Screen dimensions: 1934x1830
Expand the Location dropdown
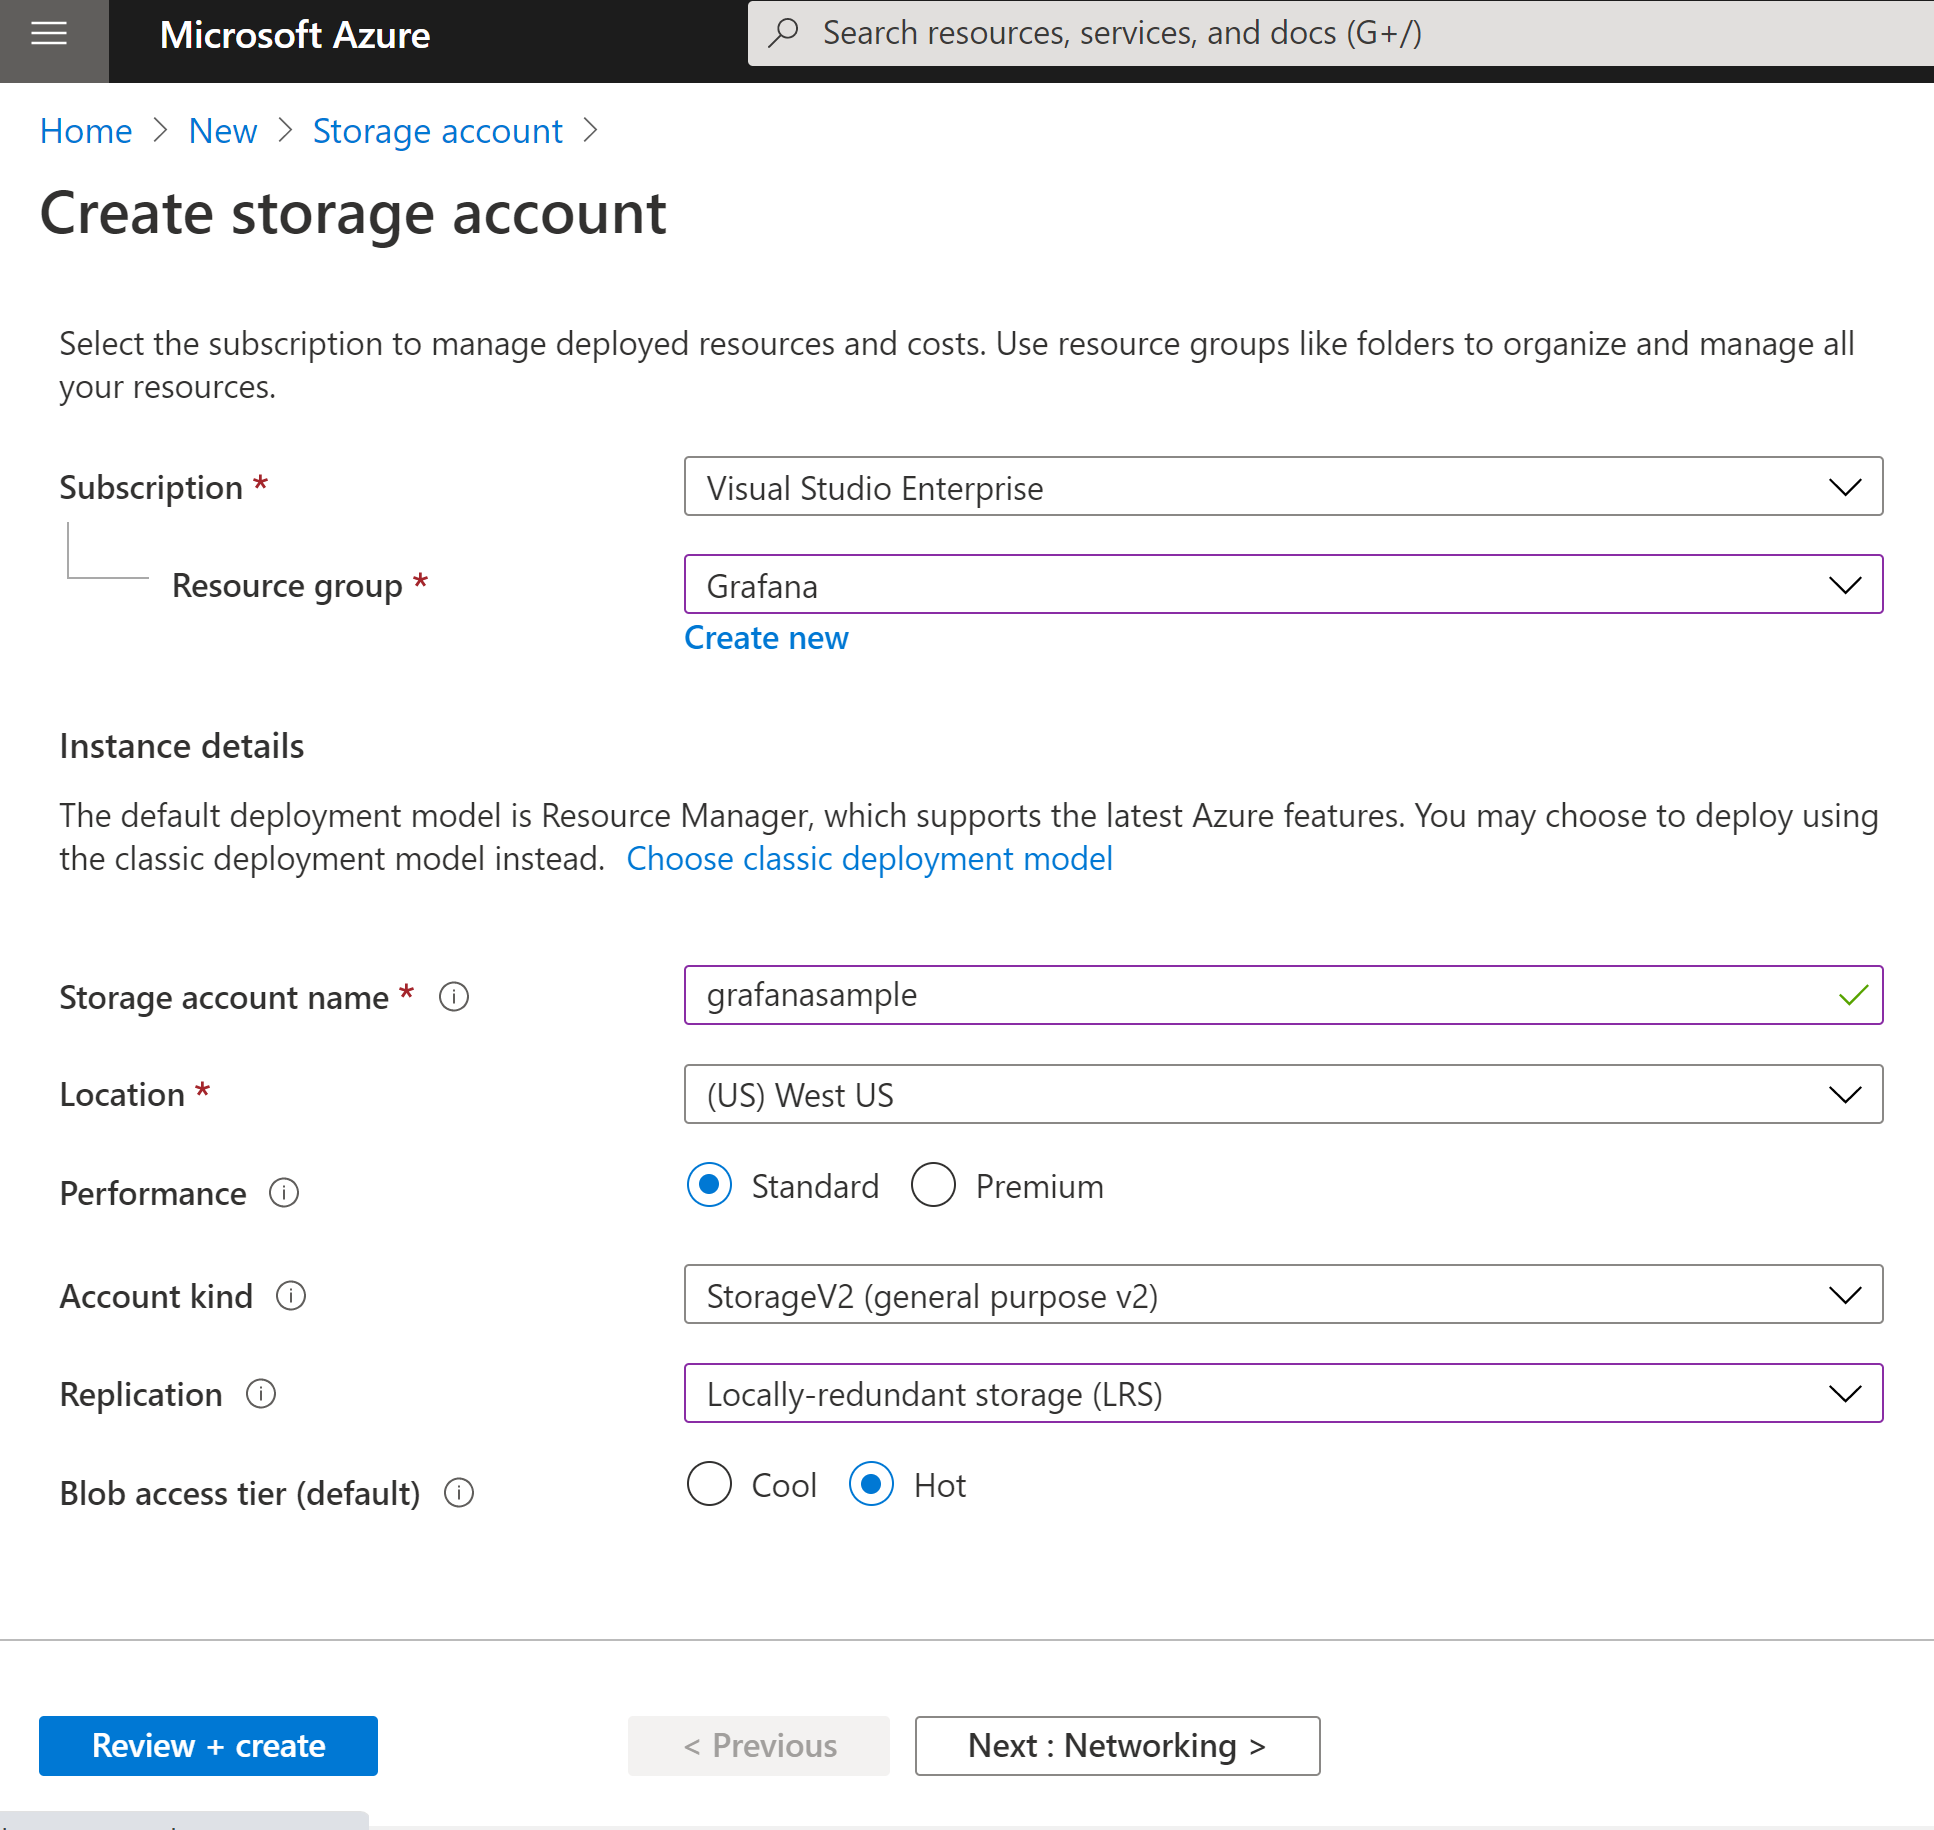[x=1283, y=1095]
